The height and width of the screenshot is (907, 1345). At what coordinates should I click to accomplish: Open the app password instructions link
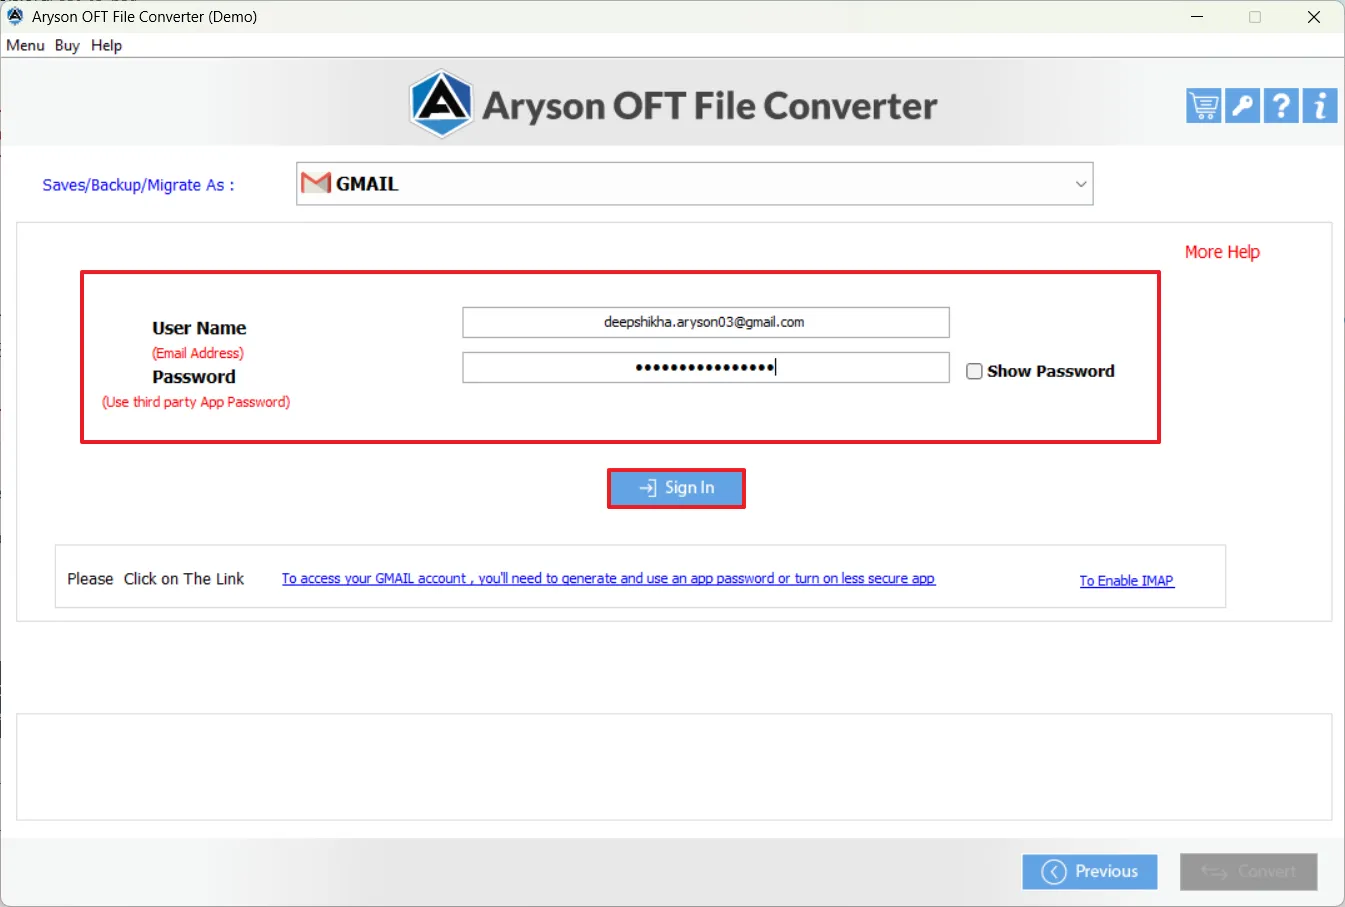click(608, 579)
